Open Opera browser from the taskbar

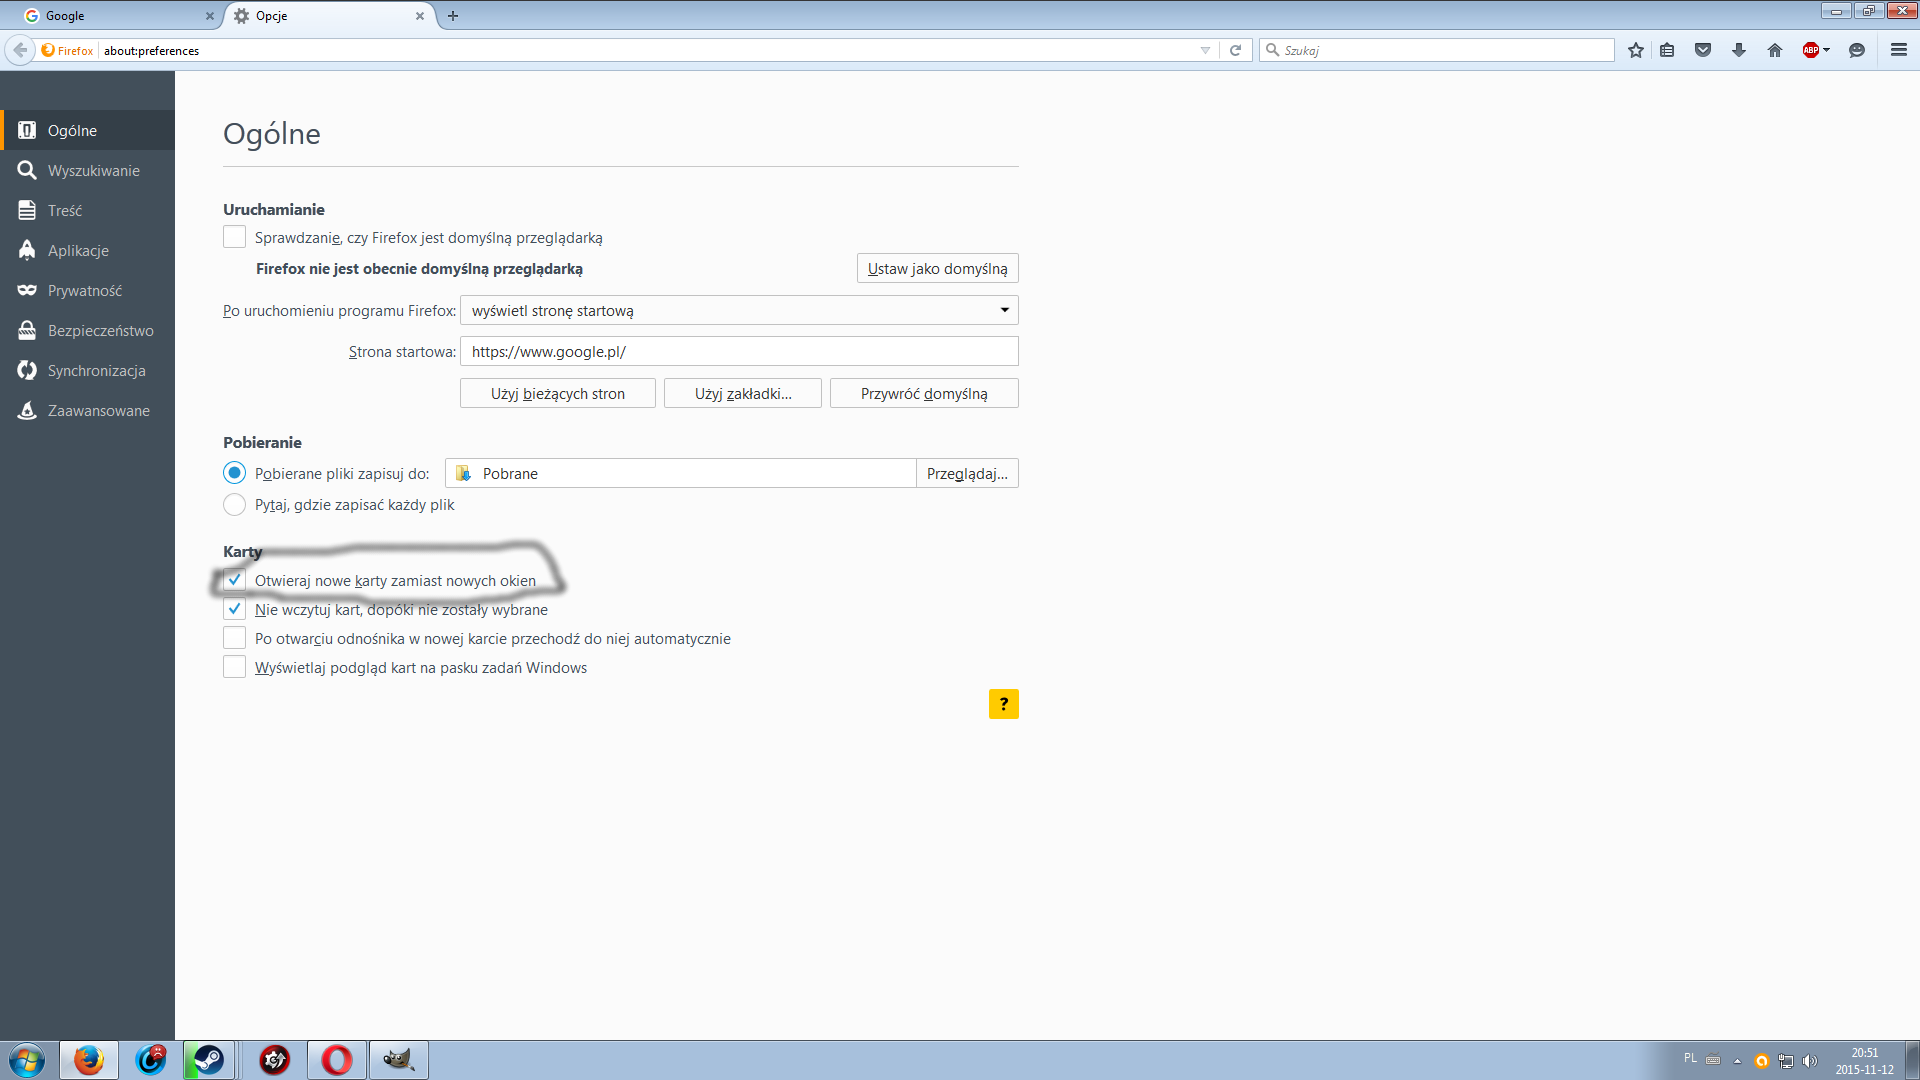coord(337,1060)
